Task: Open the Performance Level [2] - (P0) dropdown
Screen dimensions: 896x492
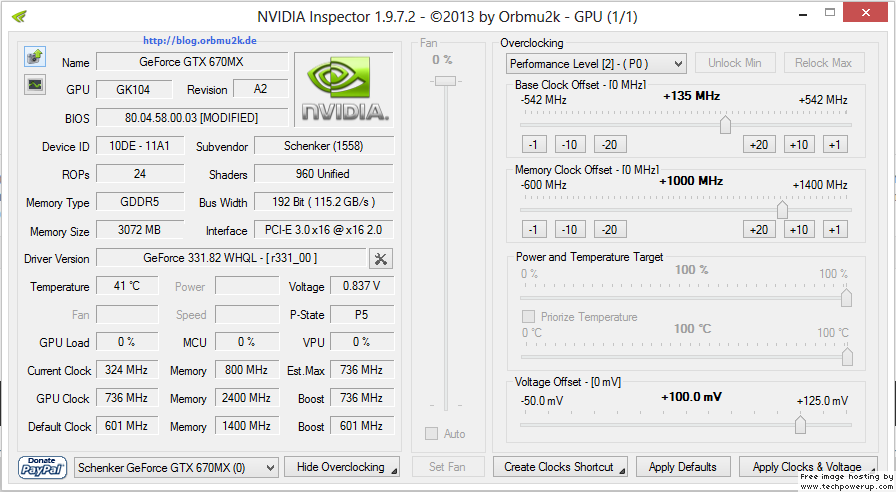Action: click(596, 63)
